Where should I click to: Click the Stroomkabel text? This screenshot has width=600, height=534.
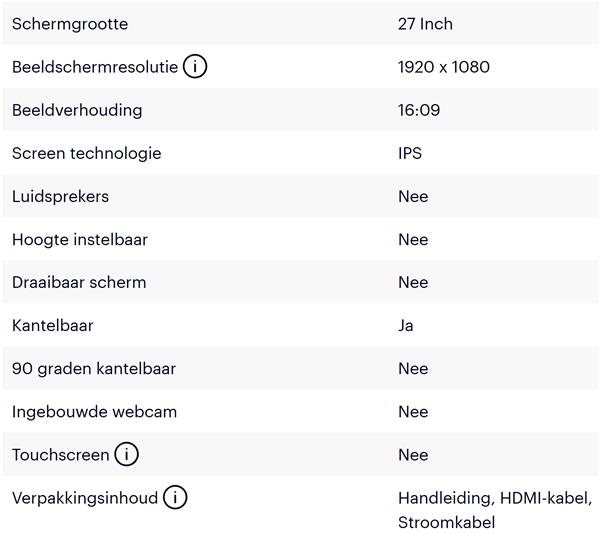pos(447,522)
